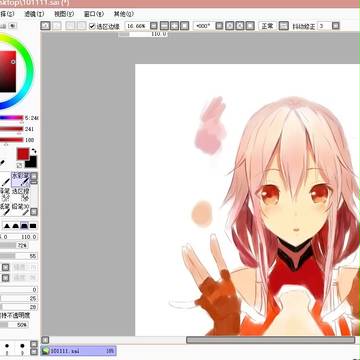Adjust the dilution slider showing 25
The height and width of the screenshot is (360, 360).
19,298
